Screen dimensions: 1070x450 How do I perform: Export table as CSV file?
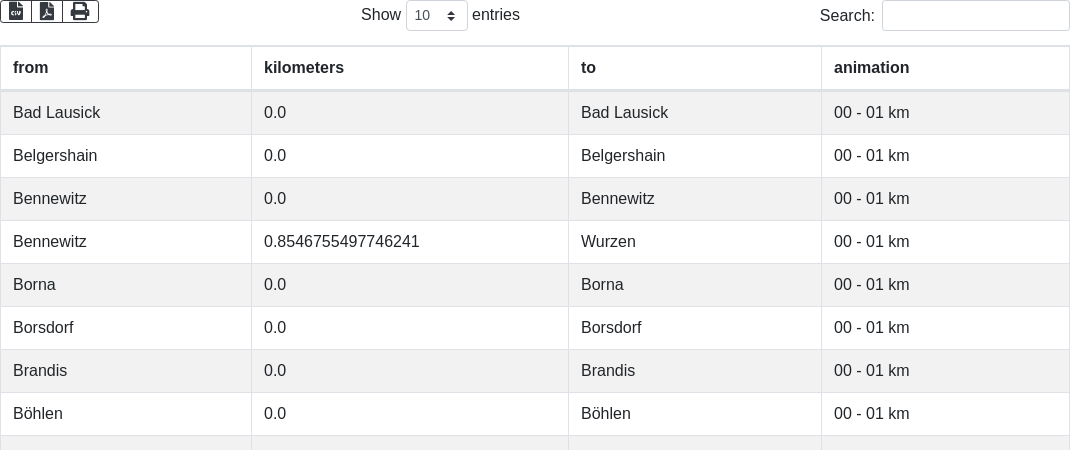tap(16, 11)
